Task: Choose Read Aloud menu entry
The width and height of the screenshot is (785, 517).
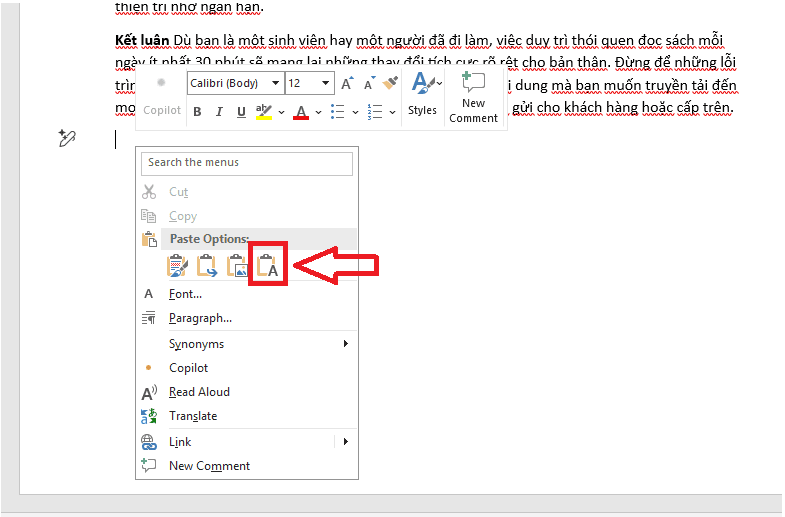Action: pyautogui.click(x=199, y=392)
